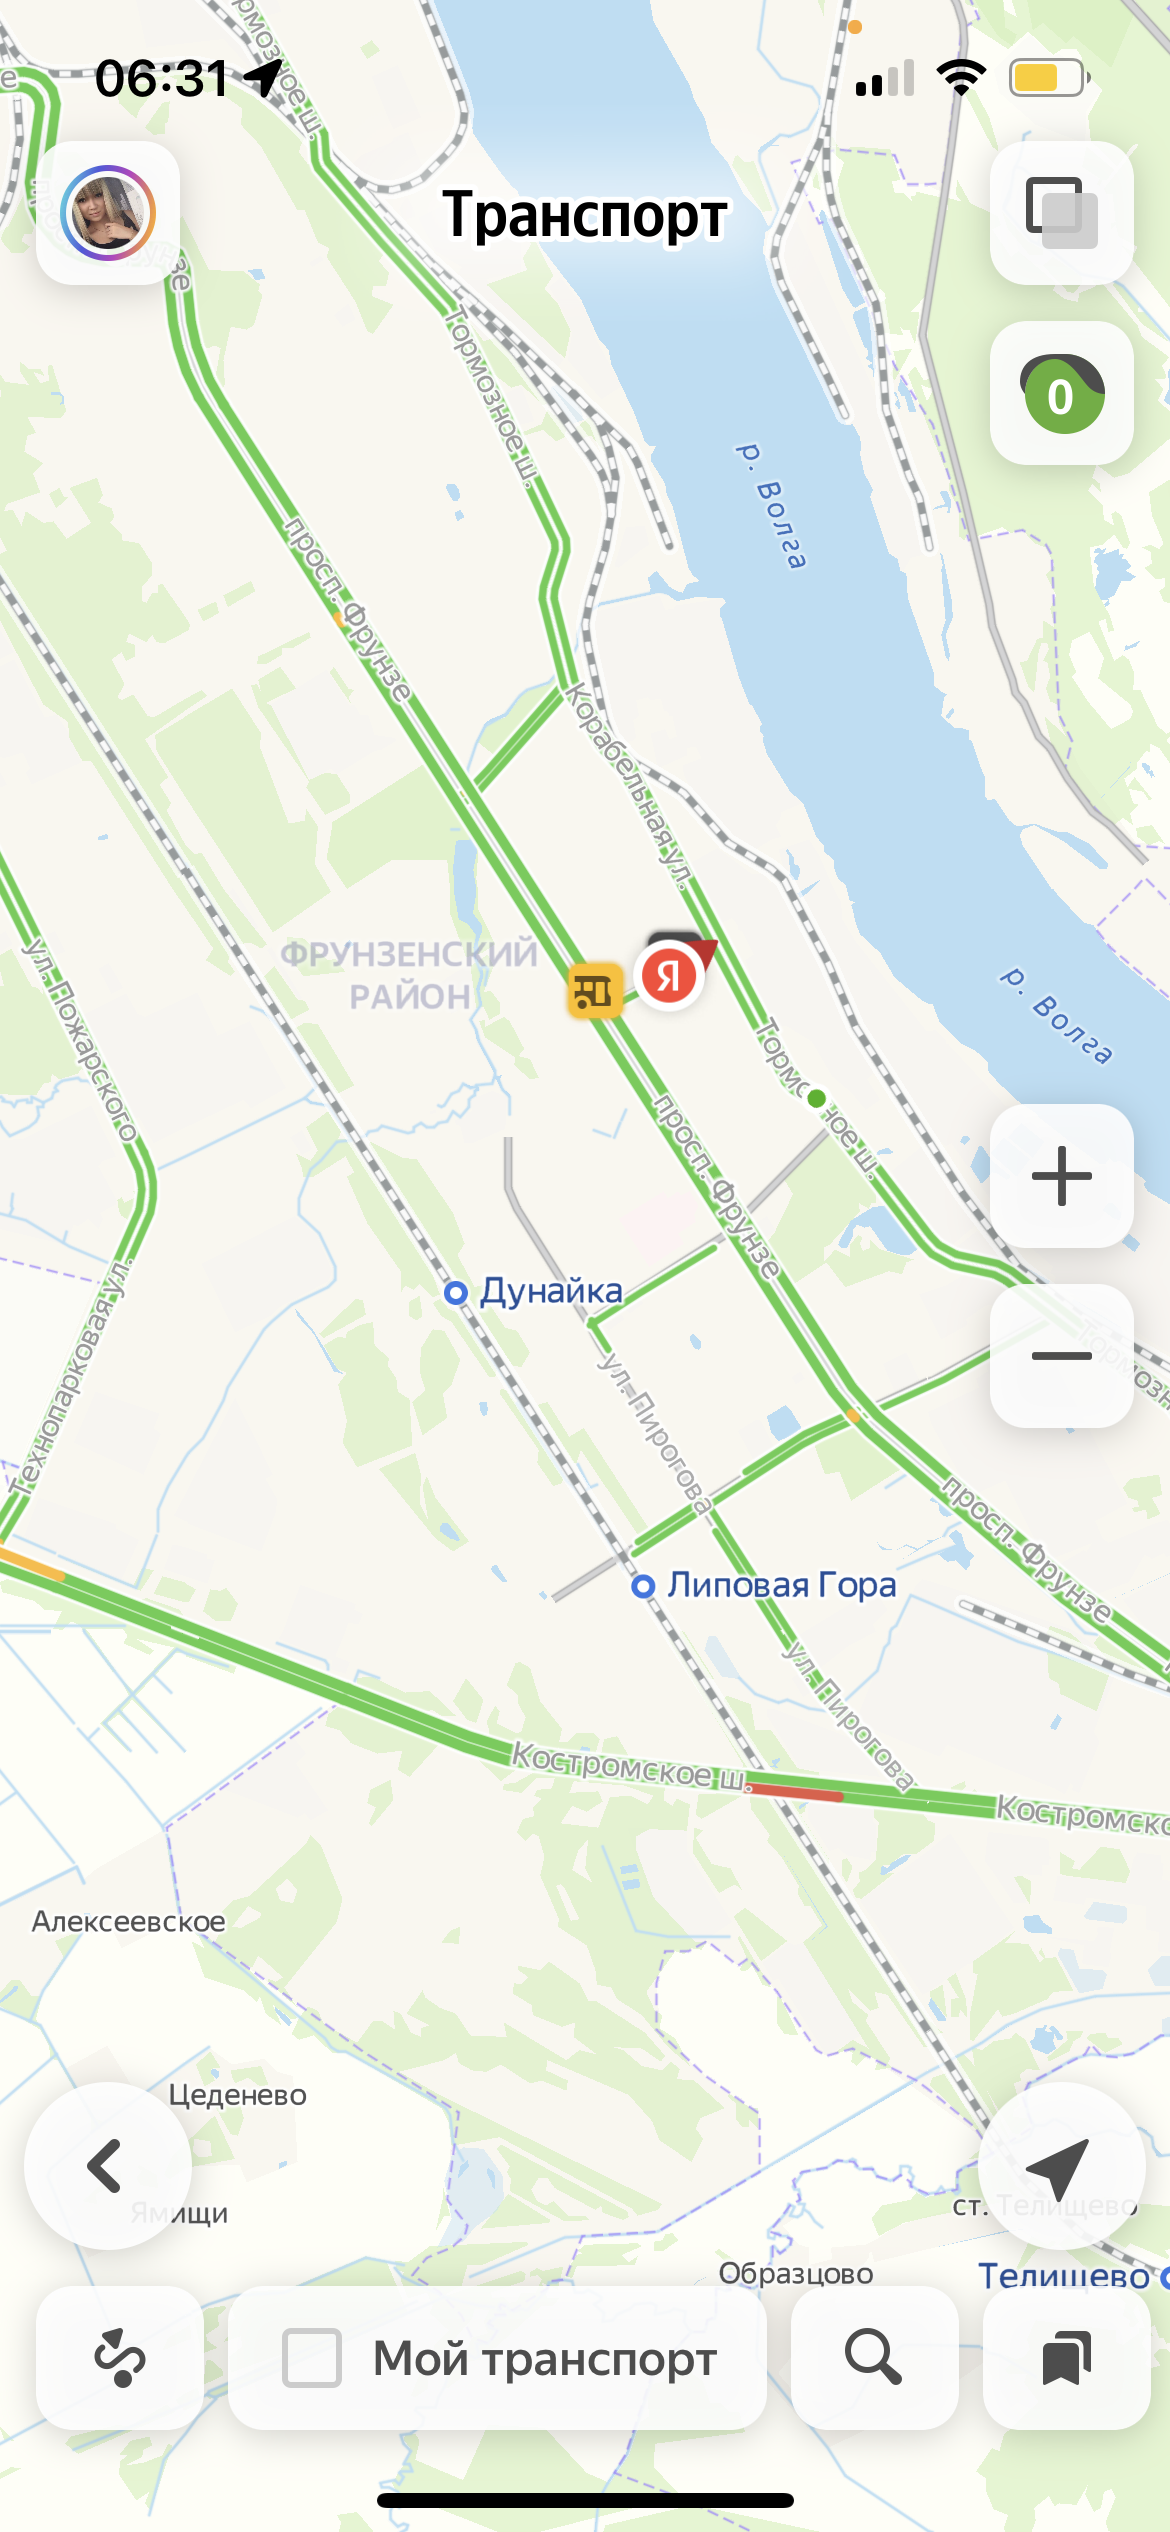Screen dimensions: 1170x2532
Task: Zoom in with the plus button
Action: [x=1061, y=1176]
